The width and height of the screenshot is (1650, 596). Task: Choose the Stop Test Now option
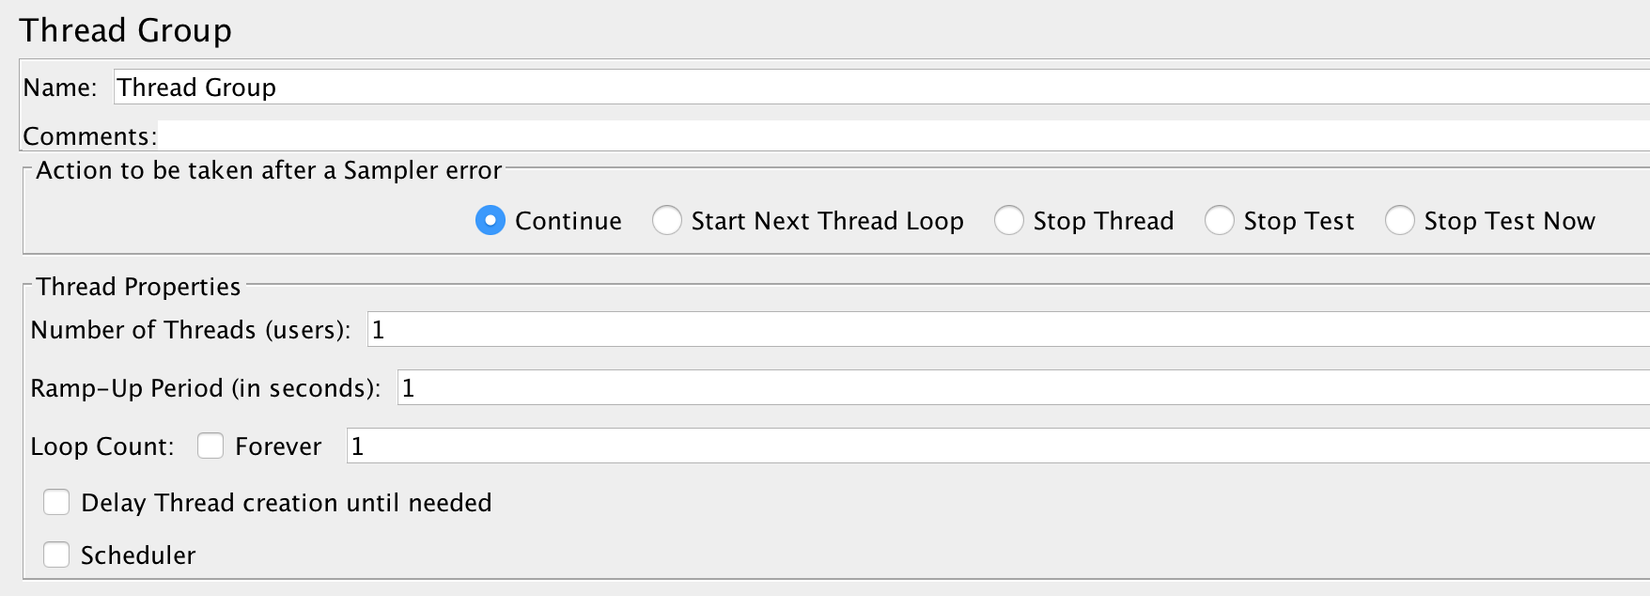pyautogui.click(x=1399, y=220)
